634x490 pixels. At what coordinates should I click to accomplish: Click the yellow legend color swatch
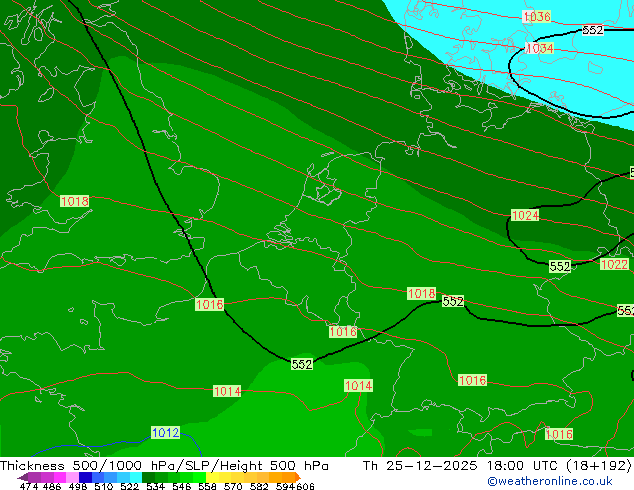(x=212, y=477)
